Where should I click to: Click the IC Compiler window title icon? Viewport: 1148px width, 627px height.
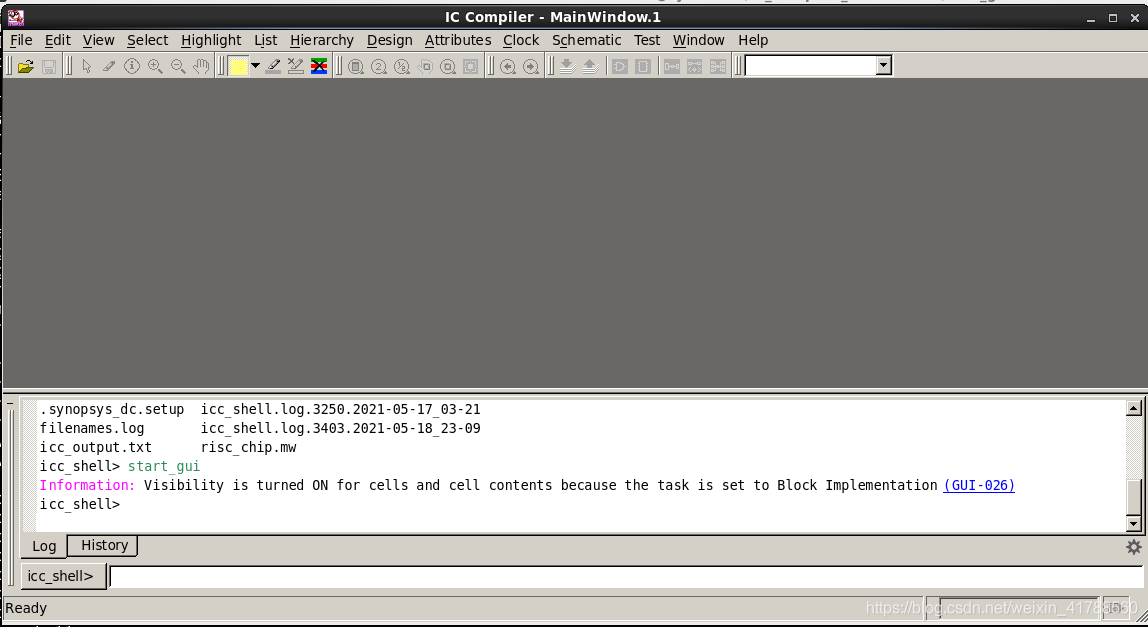pos(15,17)
